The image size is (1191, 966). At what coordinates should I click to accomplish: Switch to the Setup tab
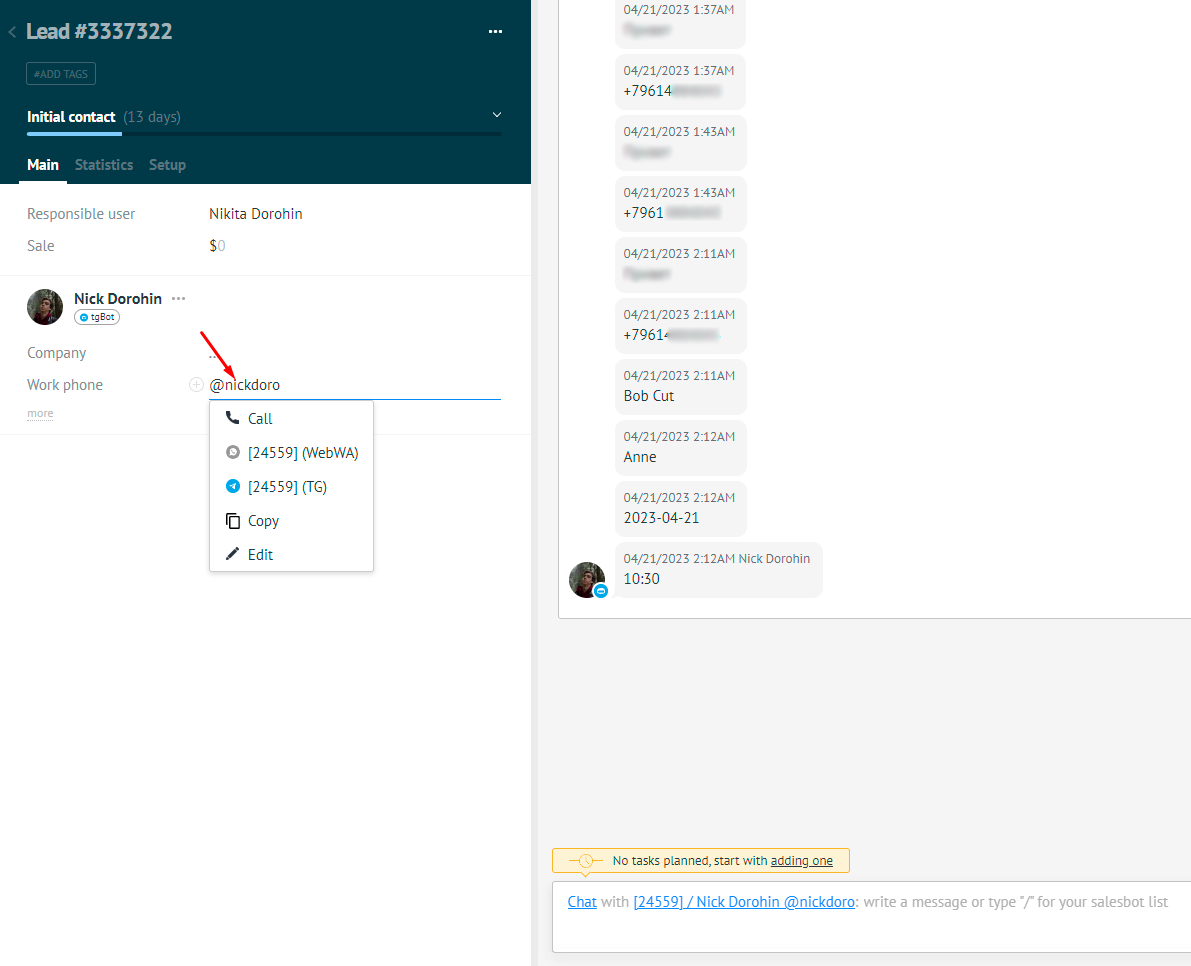click(167, 165)
